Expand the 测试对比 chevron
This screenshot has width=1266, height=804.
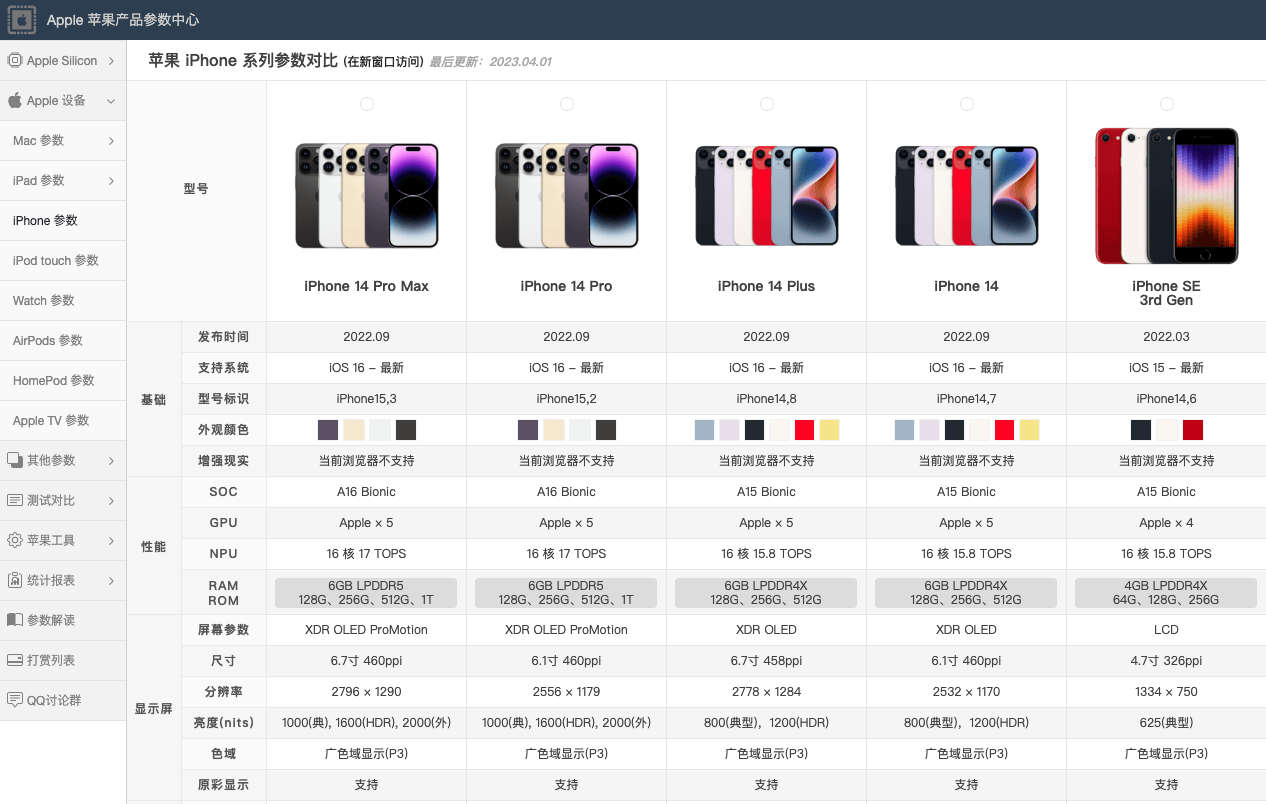tap(111, 501)
